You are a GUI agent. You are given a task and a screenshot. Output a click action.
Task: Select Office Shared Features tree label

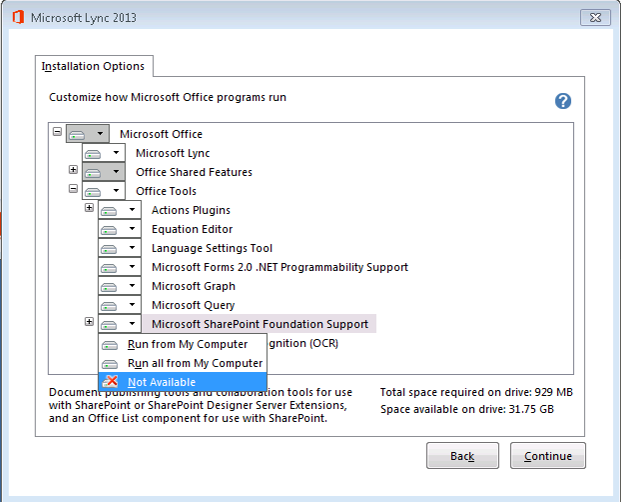[x=194, y=172]
